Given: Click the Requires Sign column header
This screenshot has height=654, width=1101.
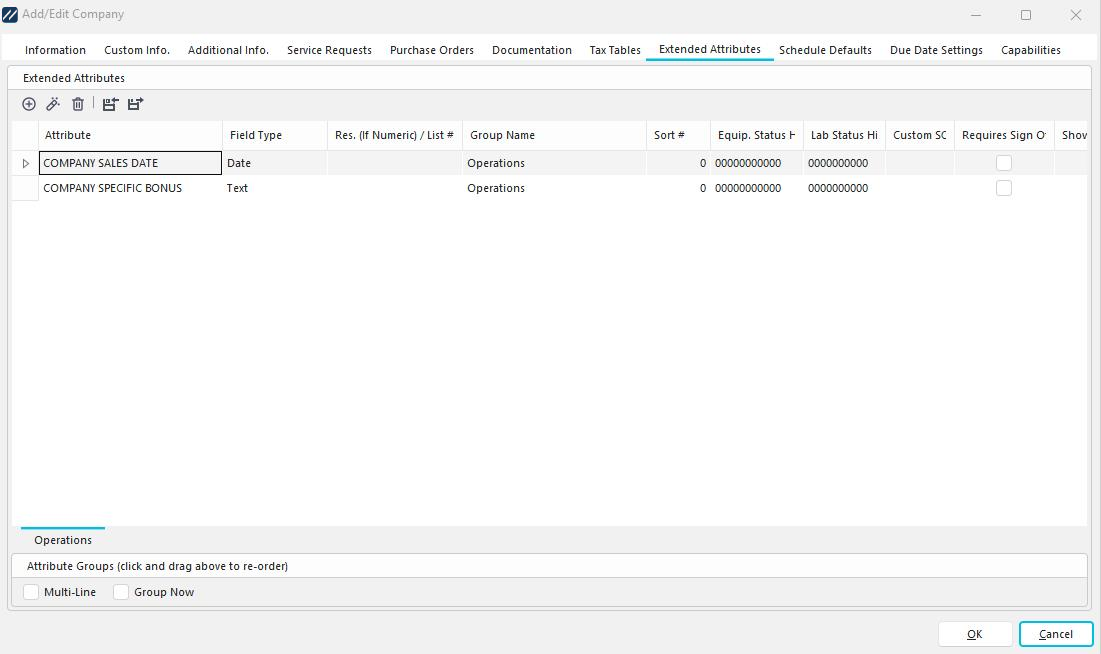Looking at the screenshot, I should coord(1004,135).
